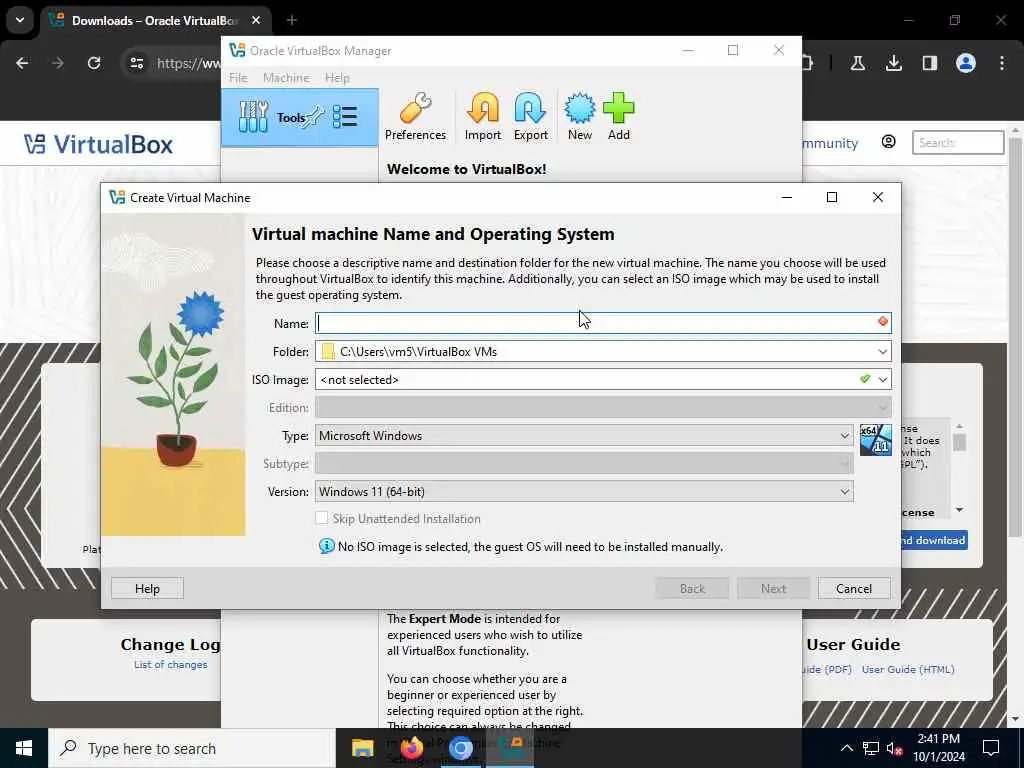The height and width of the screenshot is (768, 1024).
Task: Click the info icon beside No ISO message
Action: pyautogui.click(x=327, y=546)
